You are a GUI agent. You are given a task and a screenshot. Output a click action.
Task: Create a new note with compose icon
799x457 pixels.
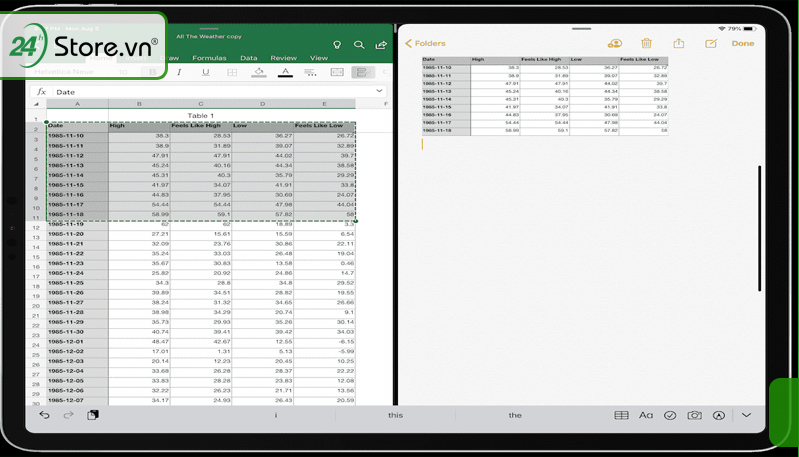point(711,43)
